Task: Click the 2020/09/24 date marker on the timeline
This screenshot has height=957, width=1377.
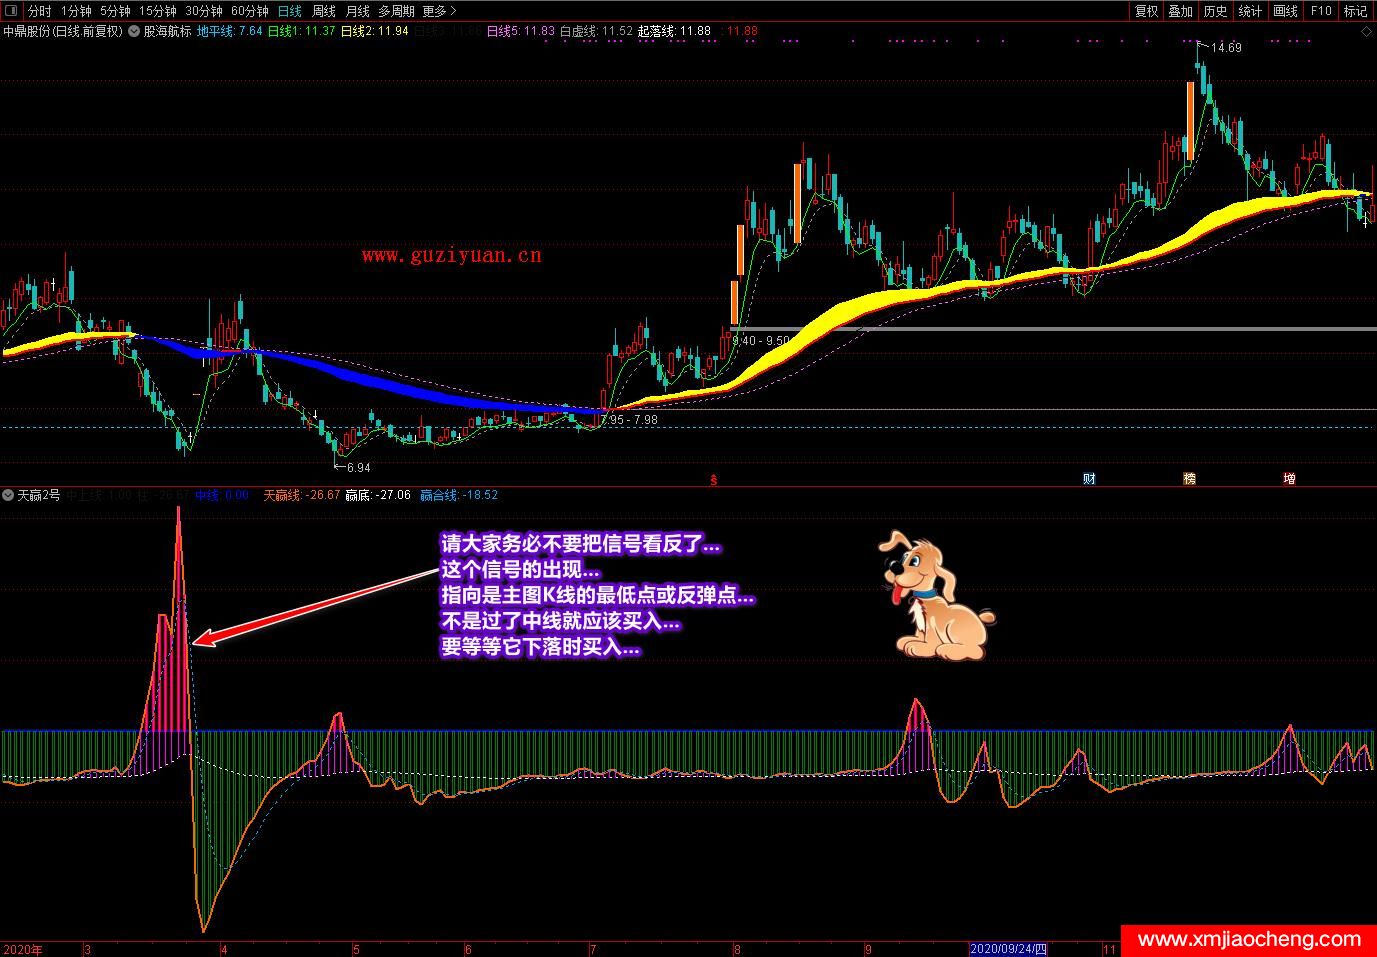Action: tap(1008, 949)
